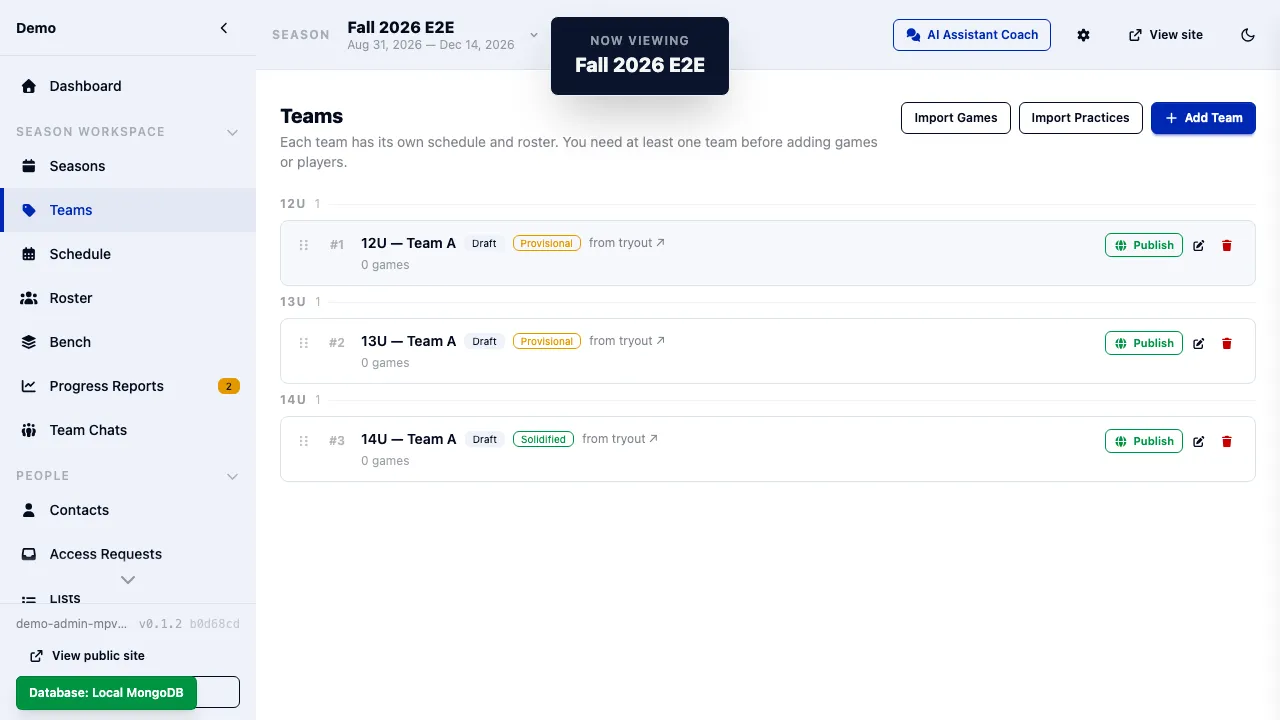Open 'from tryout' link for 12U team
The height and width of the screenshot is (720, 1280).
click(x=627, y=243)
